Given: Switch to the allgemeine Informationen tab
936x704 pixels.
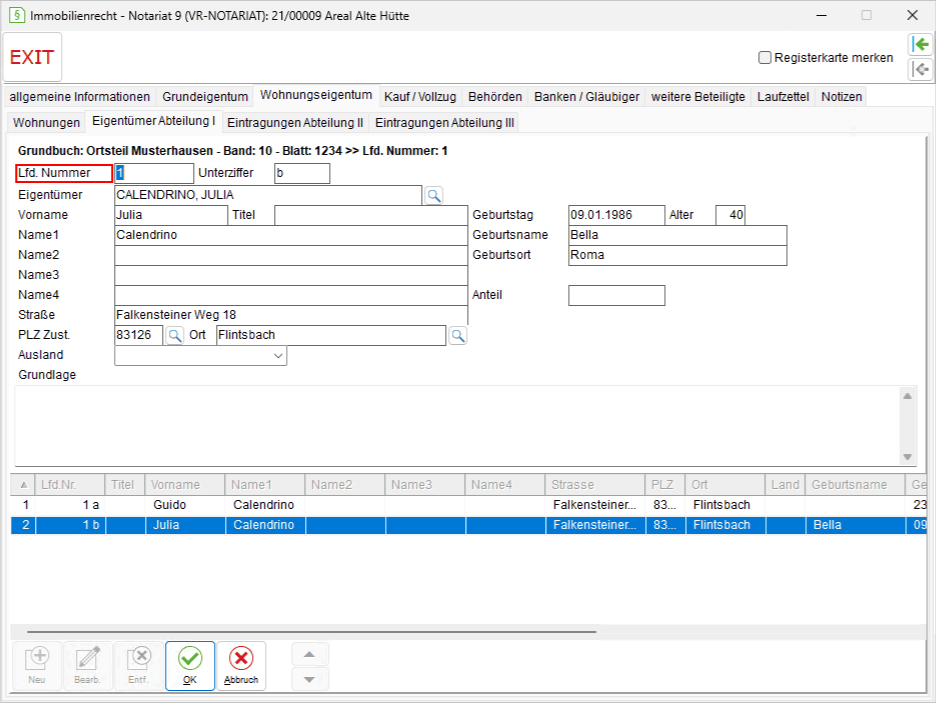Looking at the screenshot, I should coord(80,97).
